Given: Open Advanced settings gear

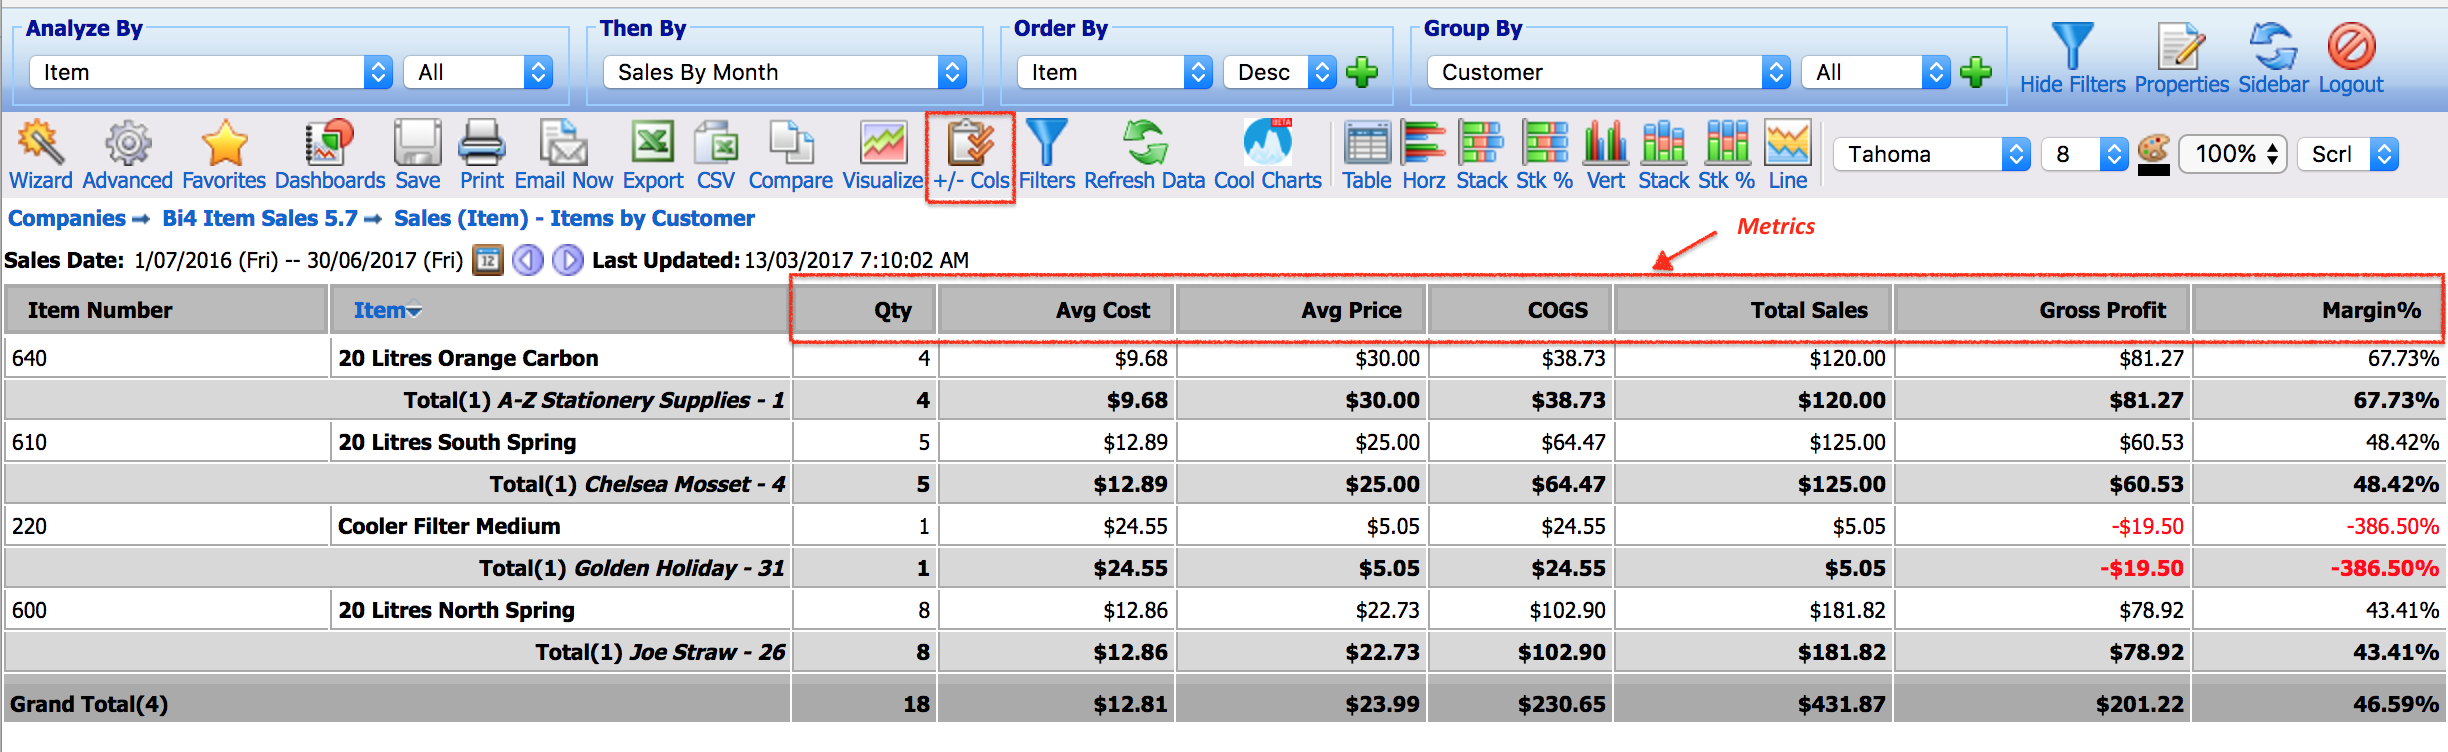Looking at the screenshot, I should tap(128, 155).
